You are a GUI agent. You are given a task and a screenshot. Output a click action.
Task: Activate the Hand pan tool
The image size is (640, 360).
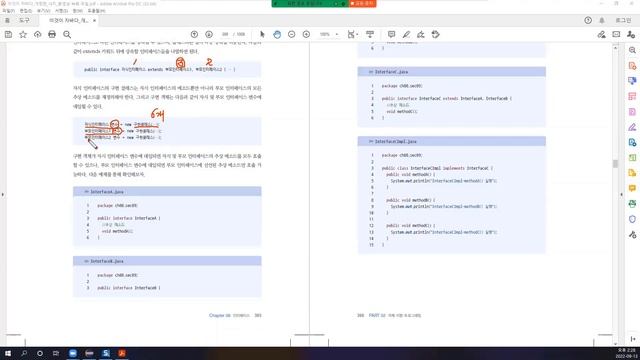[x=277, y=35]
